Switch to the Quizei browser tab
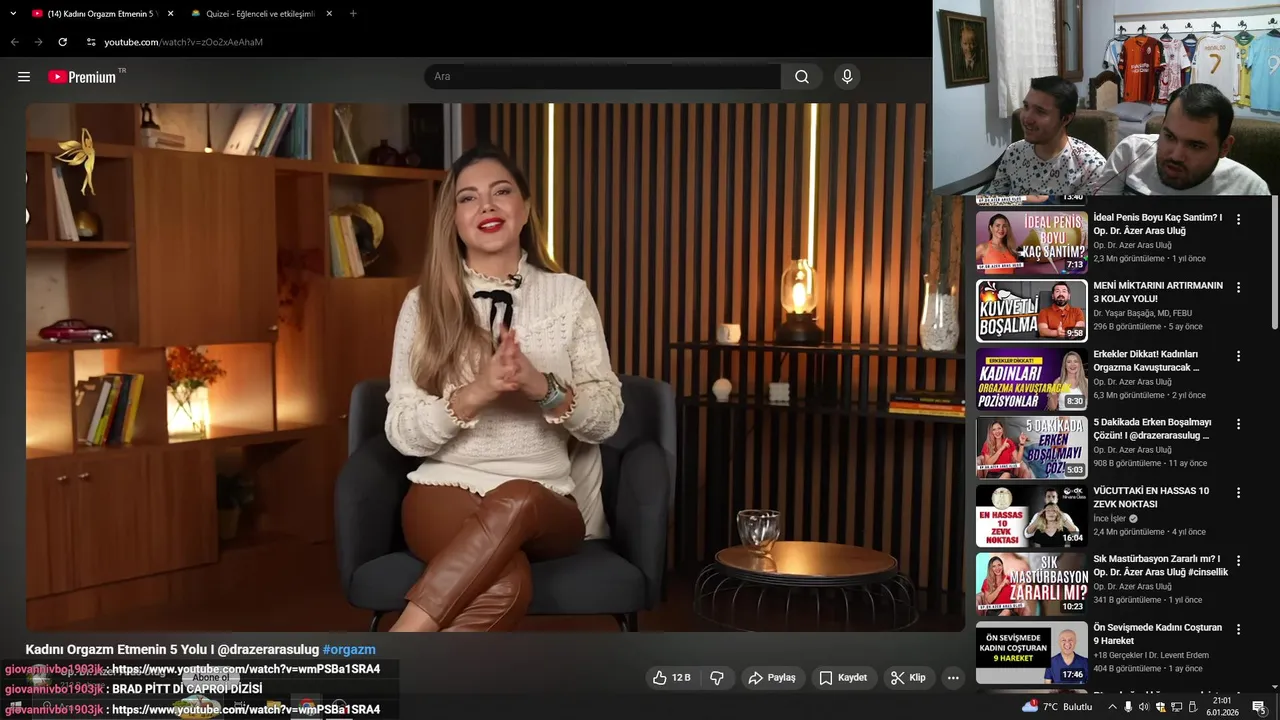Screen dimensions: 1280x720 tap(260, 14)
